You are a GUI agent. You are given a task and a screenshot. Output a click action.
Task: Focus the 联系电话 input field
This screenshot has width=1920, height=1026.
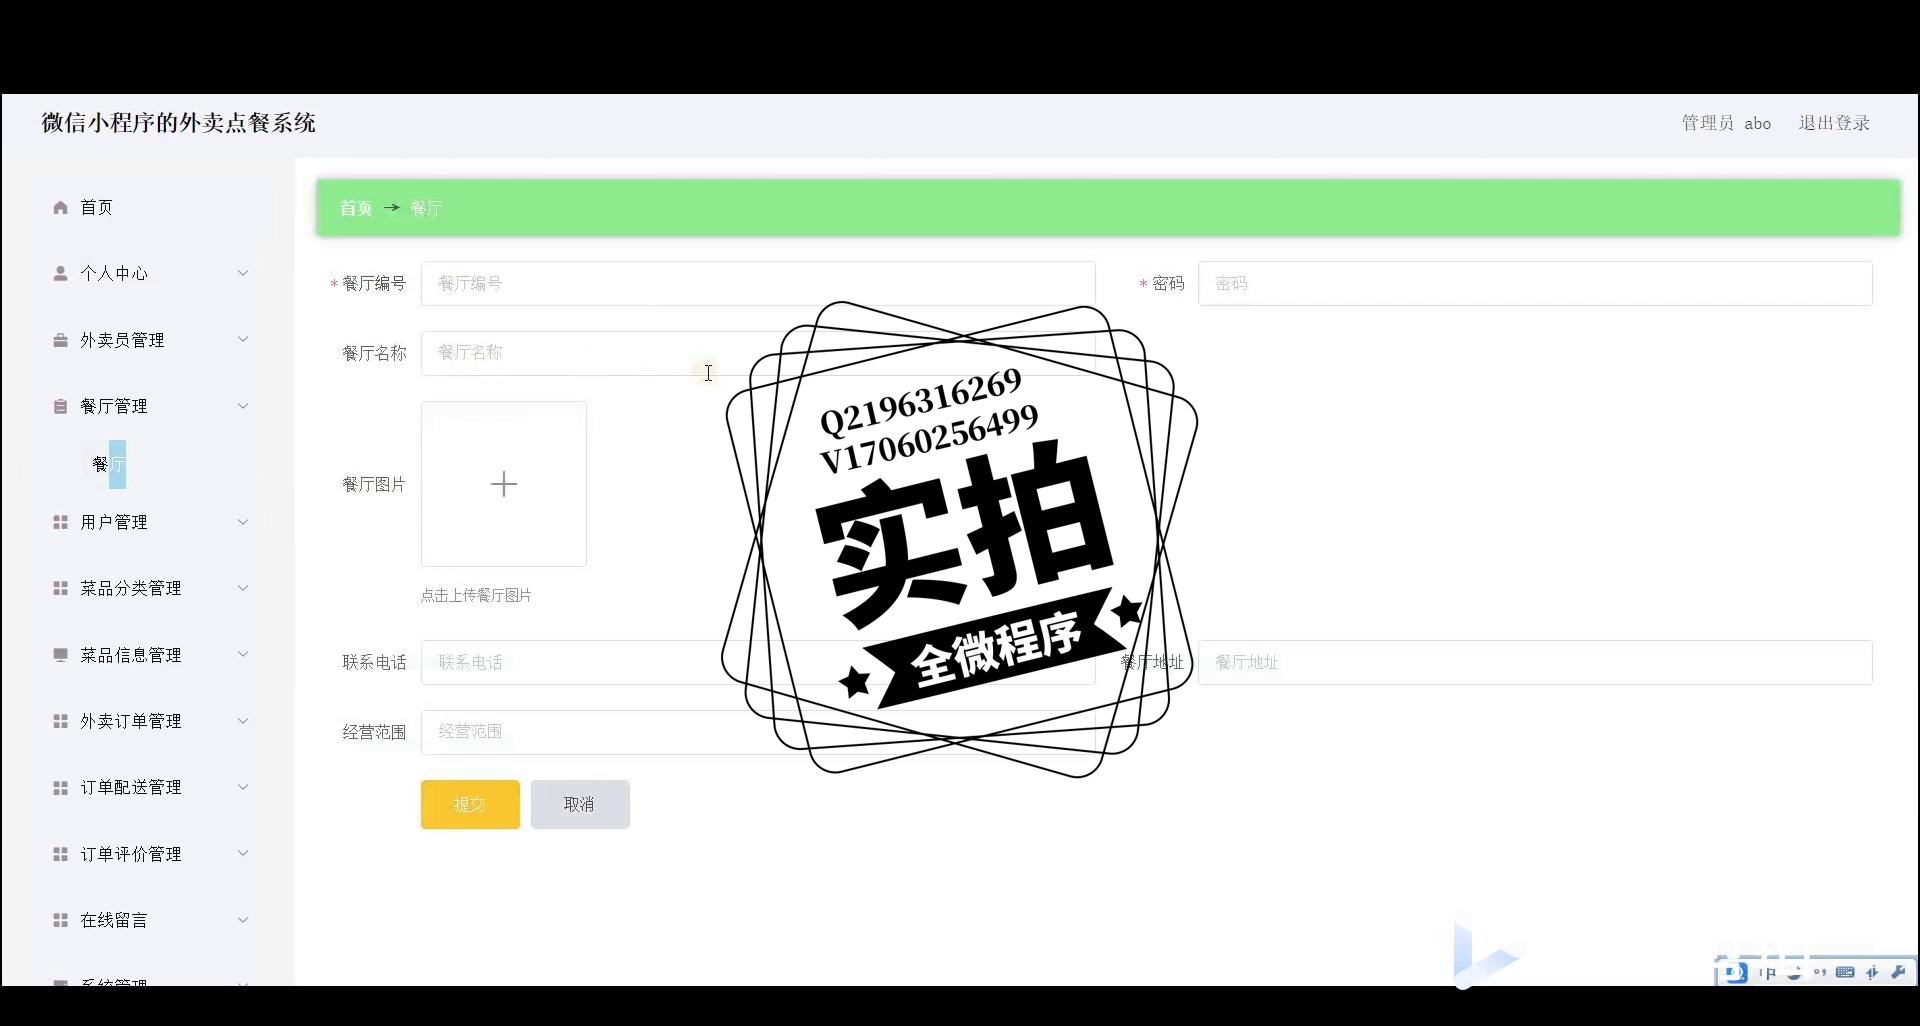(758, 662)
